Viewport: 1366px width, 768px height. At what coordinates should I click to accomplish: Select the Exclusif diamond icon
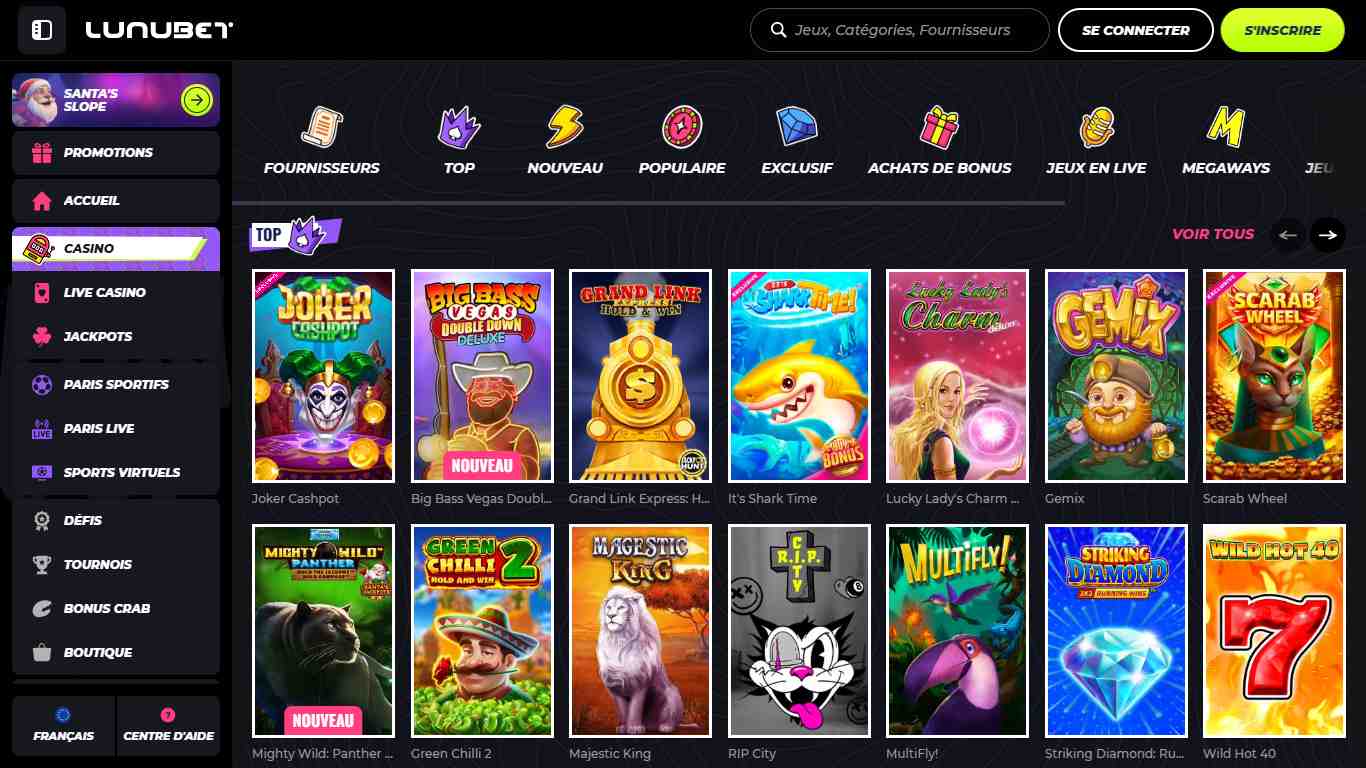pyautogui.click(x=797, y=127)
